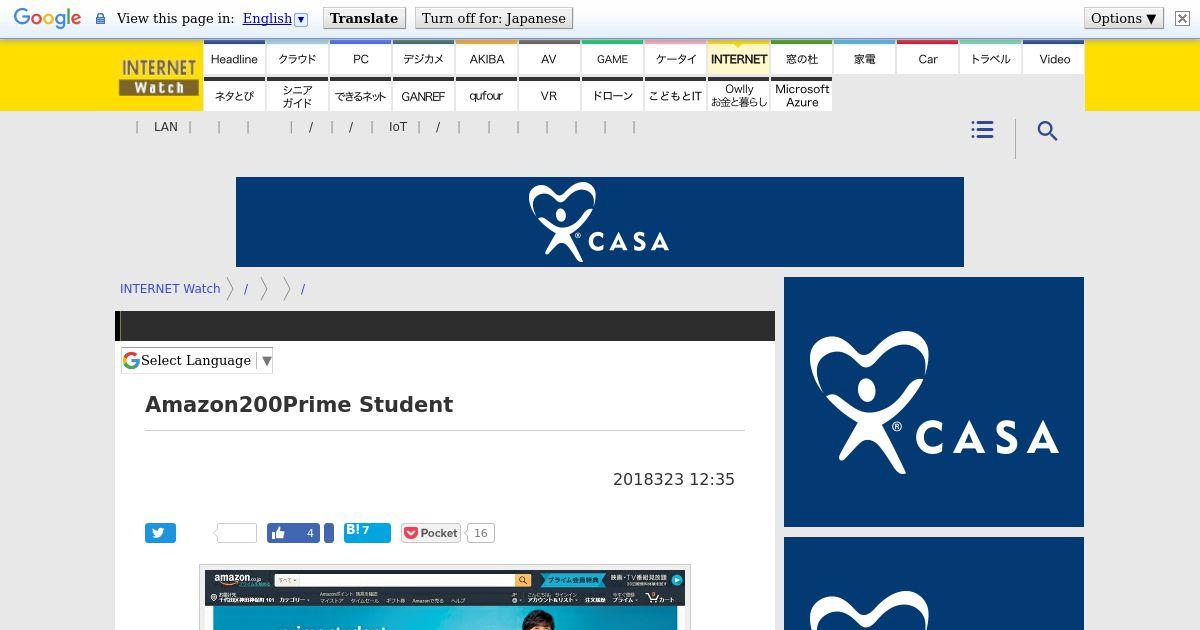Share the article on Twitter
Image resolution: width=1200 pixels, height=630 pixels.
pyautogui.click(x=160, y=533)
